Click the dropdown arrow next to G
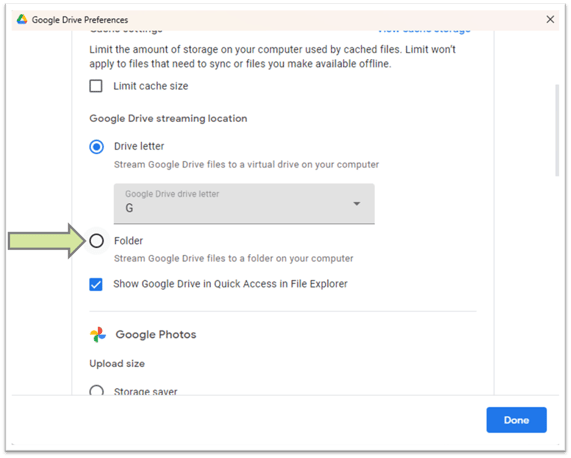This screenshot has height=458, width=571. point(357,204)
